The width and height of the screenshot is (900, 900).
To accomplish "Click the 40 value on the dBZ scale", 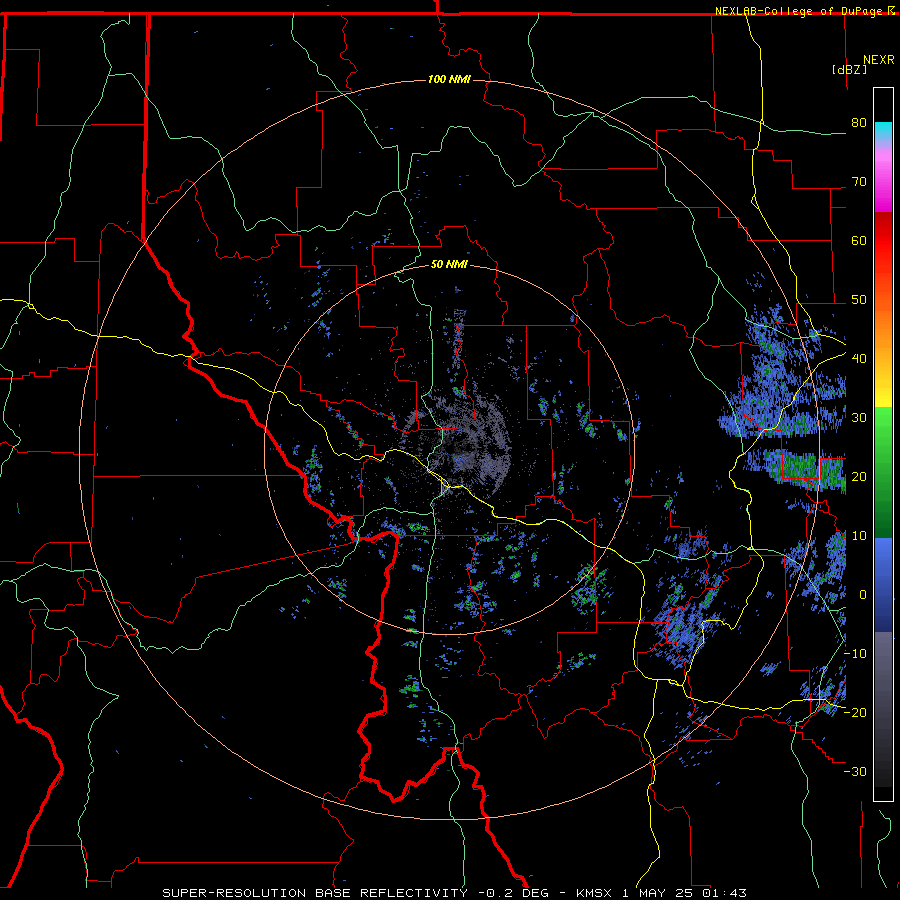I will (859, 359).
